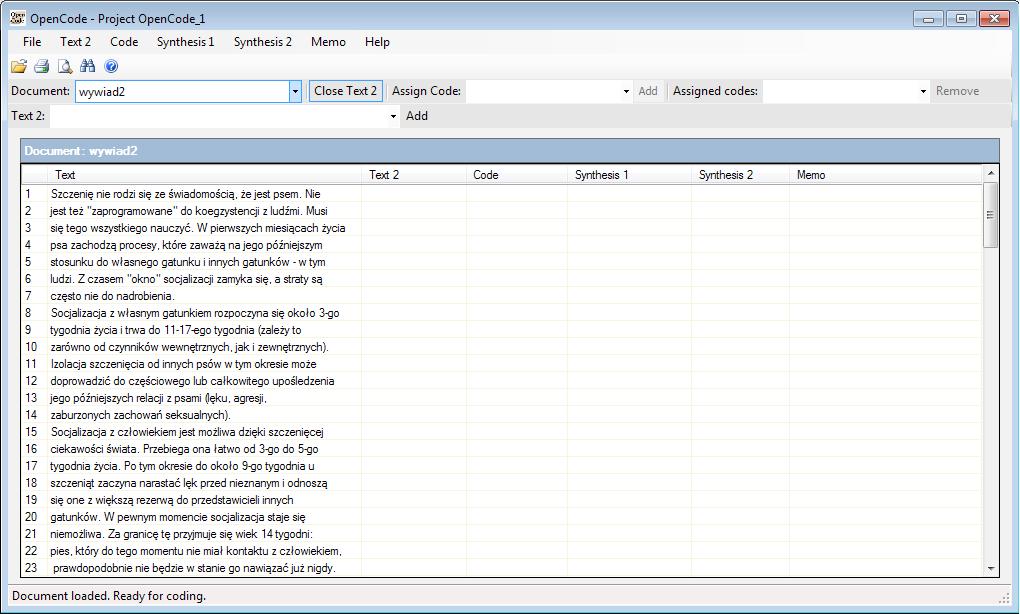Image resolution: width=1020 pixels, height=614 pixels.
Task: Expand the Assigned codes dropdown
Action: coord(923,92)
